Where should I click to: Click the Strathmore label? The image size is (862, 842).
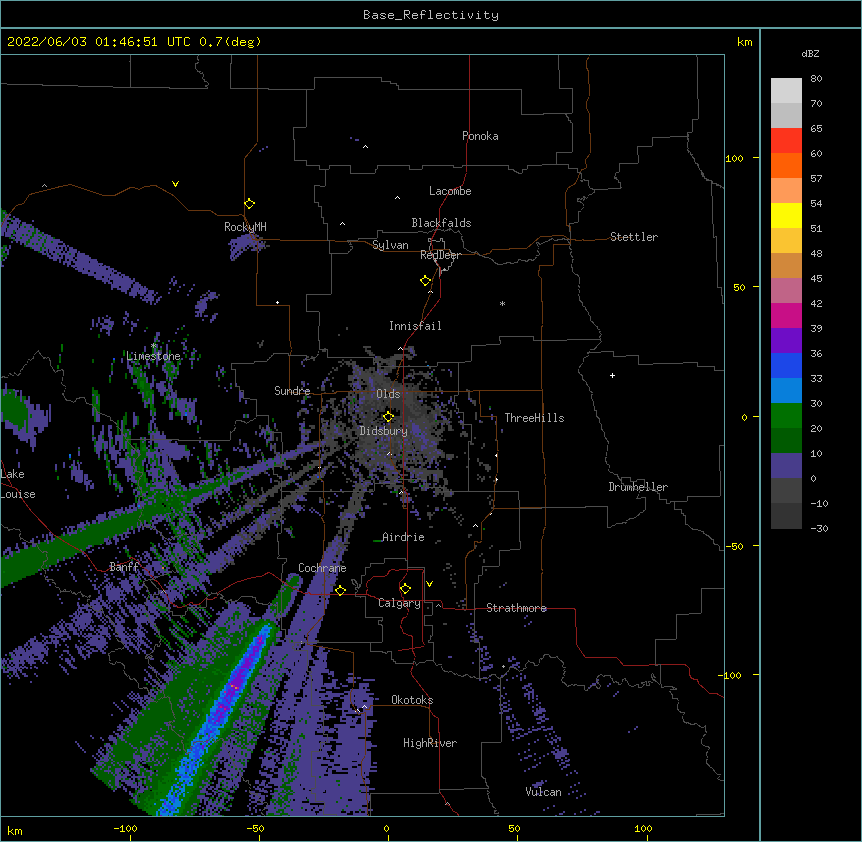(x=516, y=608)
